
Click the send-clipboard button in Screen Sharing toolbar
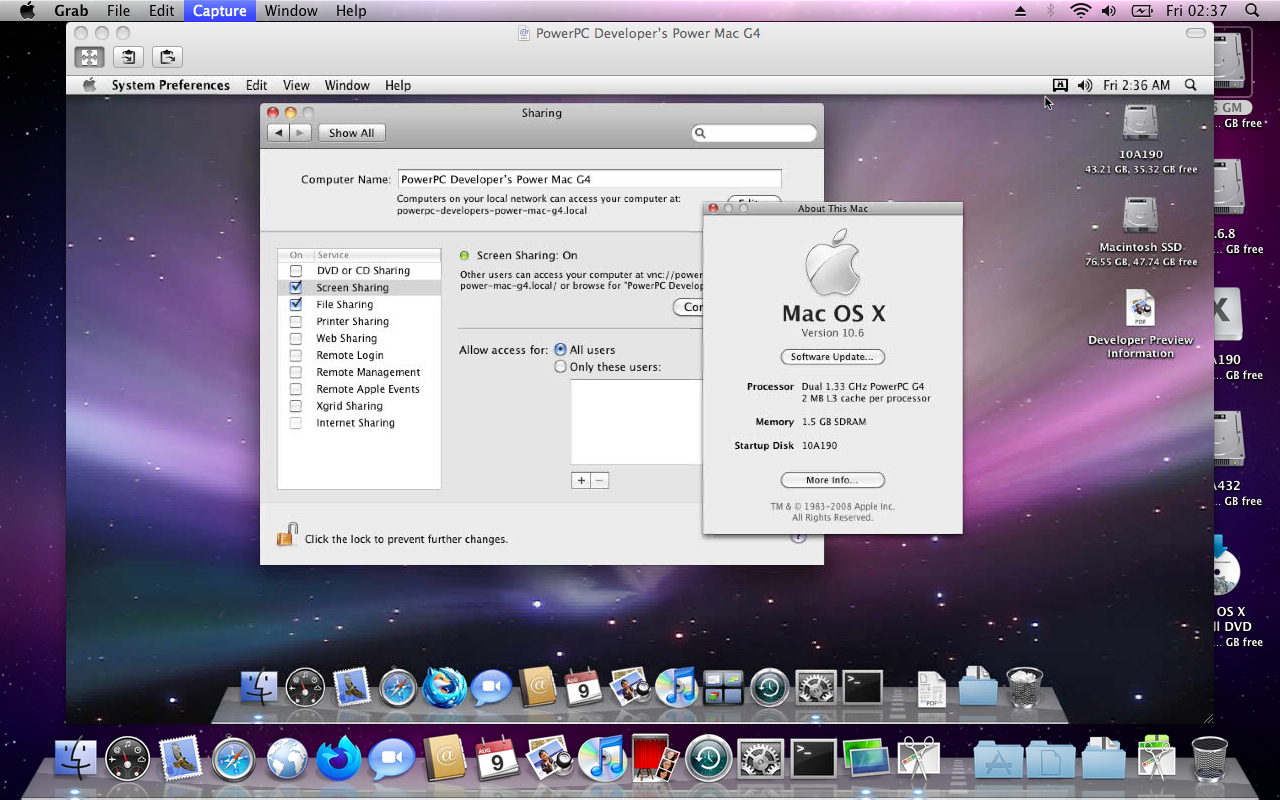(167, 57)
